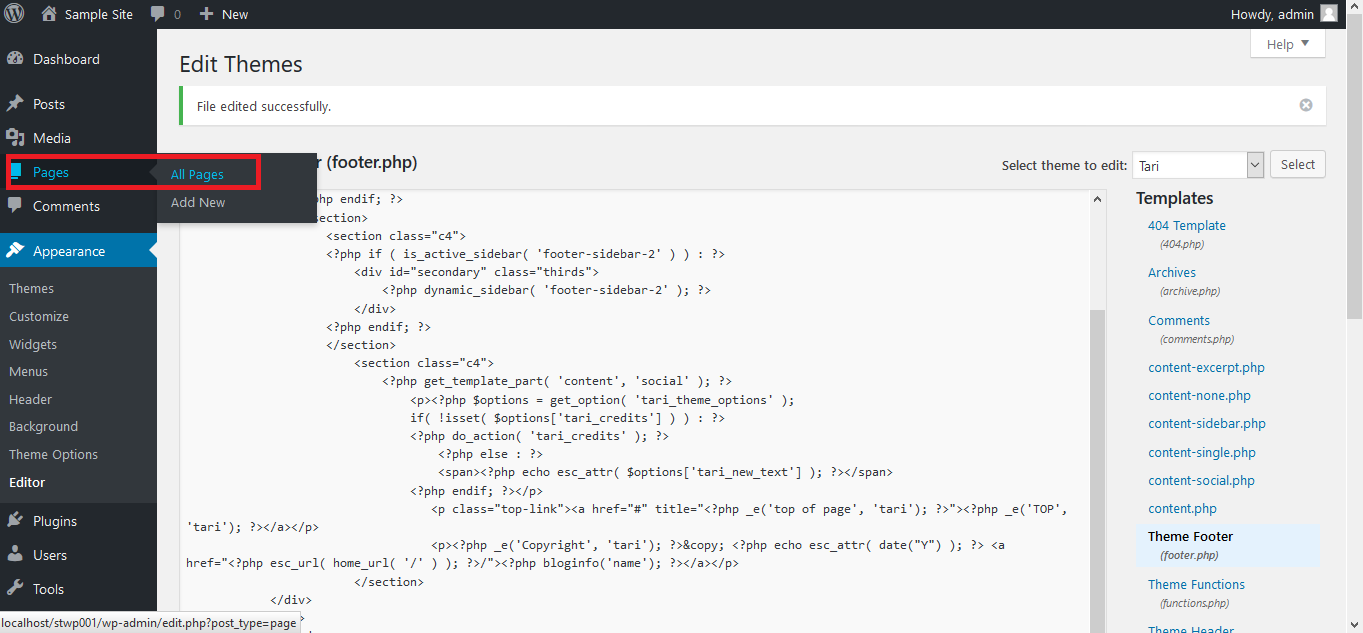Open content-sidebar.php template
This screenshot has width=1363, height=633.
[1207, 424]
